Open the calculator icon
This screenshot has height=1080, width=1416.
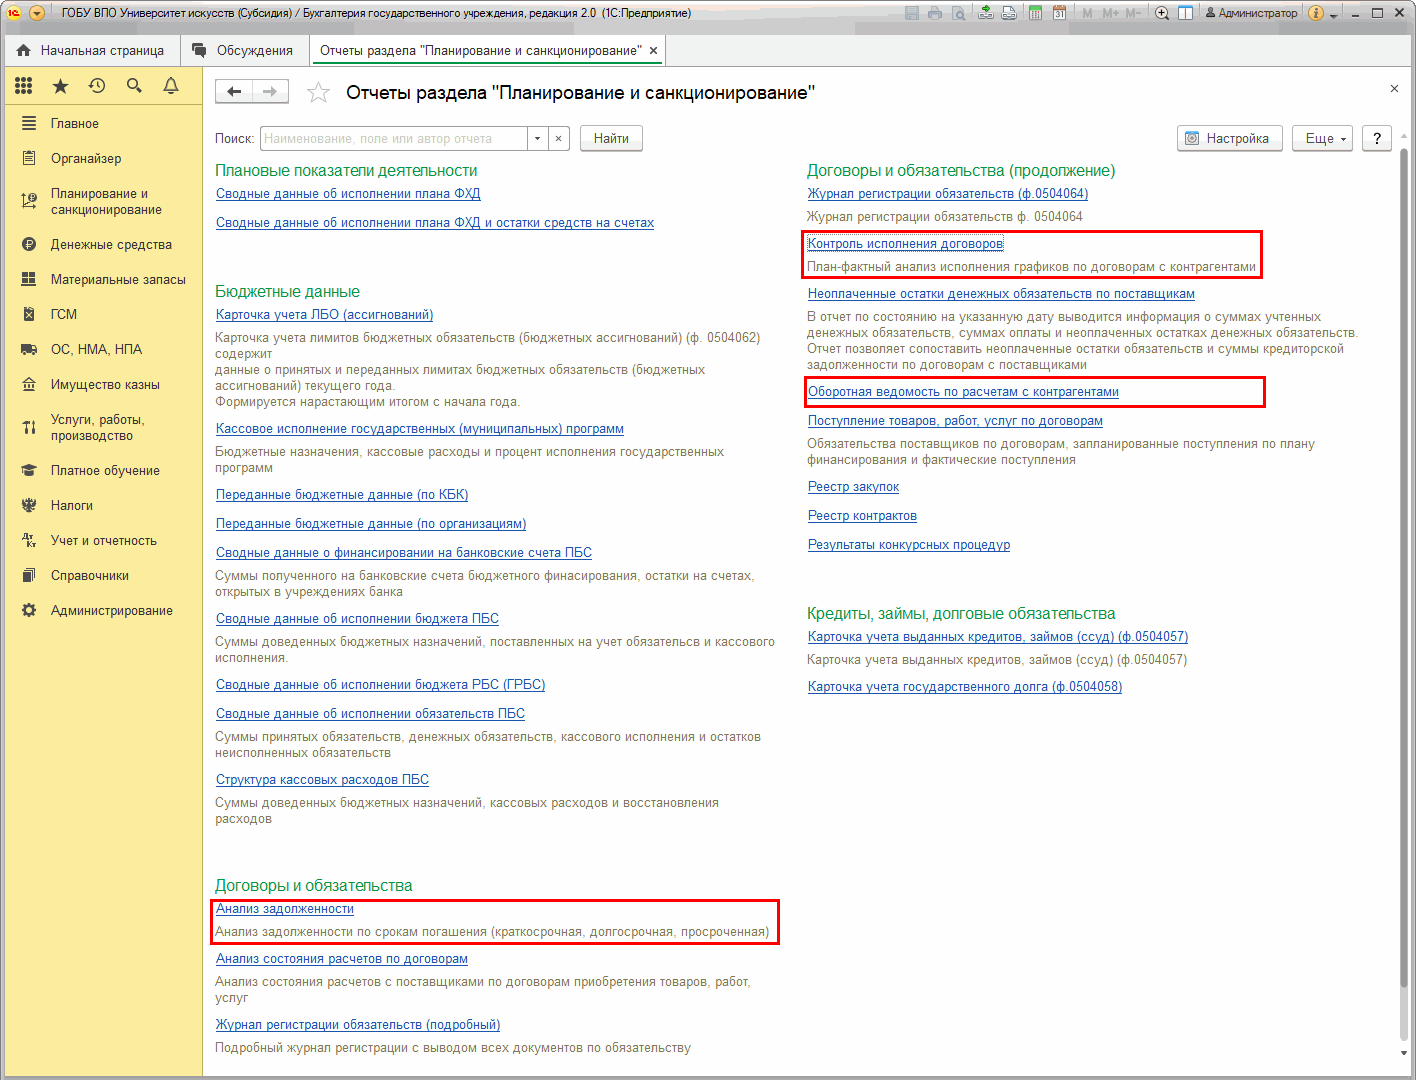tap(1036, 13)
